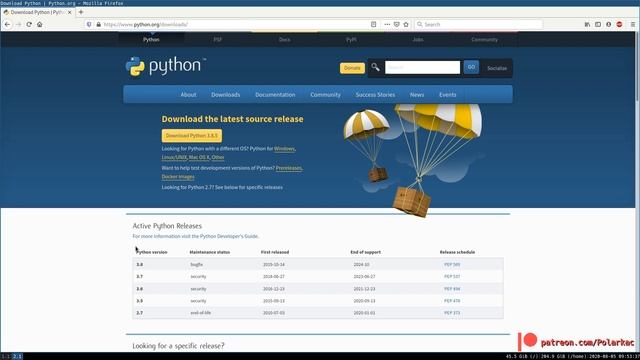
Task: Click the 'Release schedule' column header
Action: click(457, 252)
